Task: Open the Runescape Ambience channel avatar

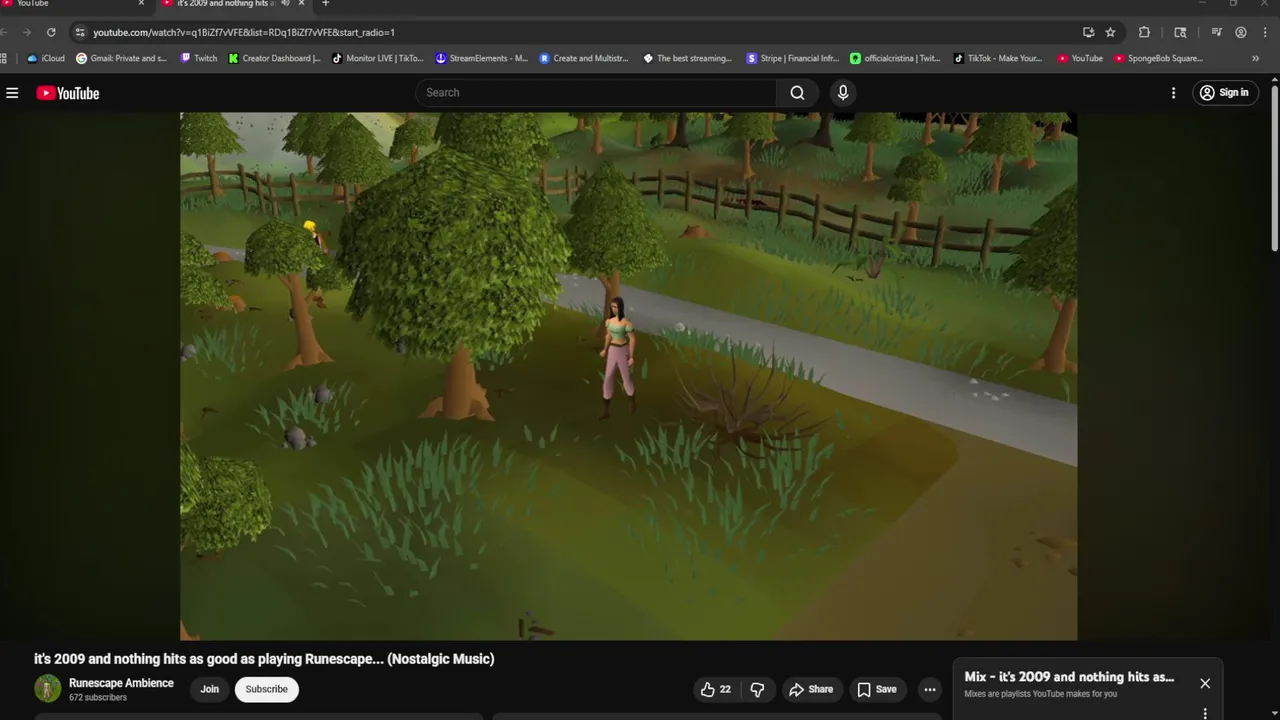Action: 47,689
